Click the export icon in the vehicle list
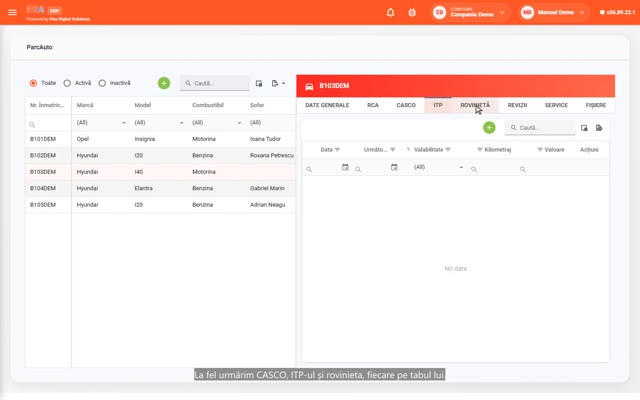The width and height of the screenshot is (640, 400). pyautogui.click(x=275, y=83)
